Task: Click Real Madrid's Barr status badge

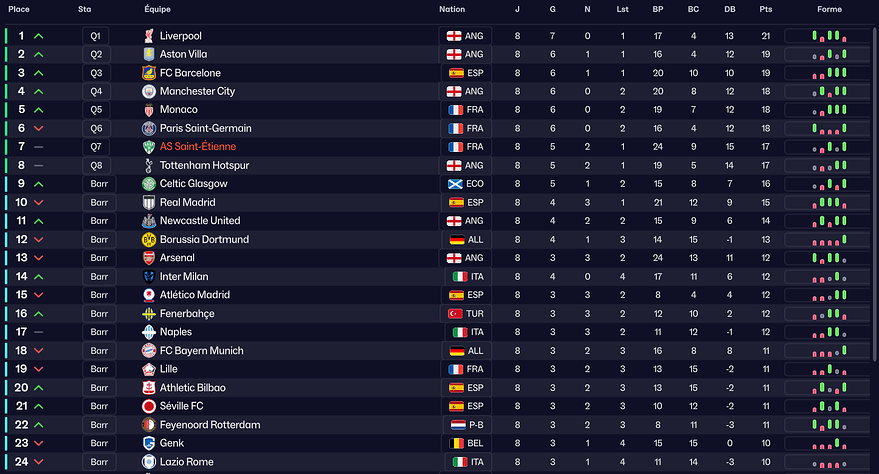Action: (99, 203)
